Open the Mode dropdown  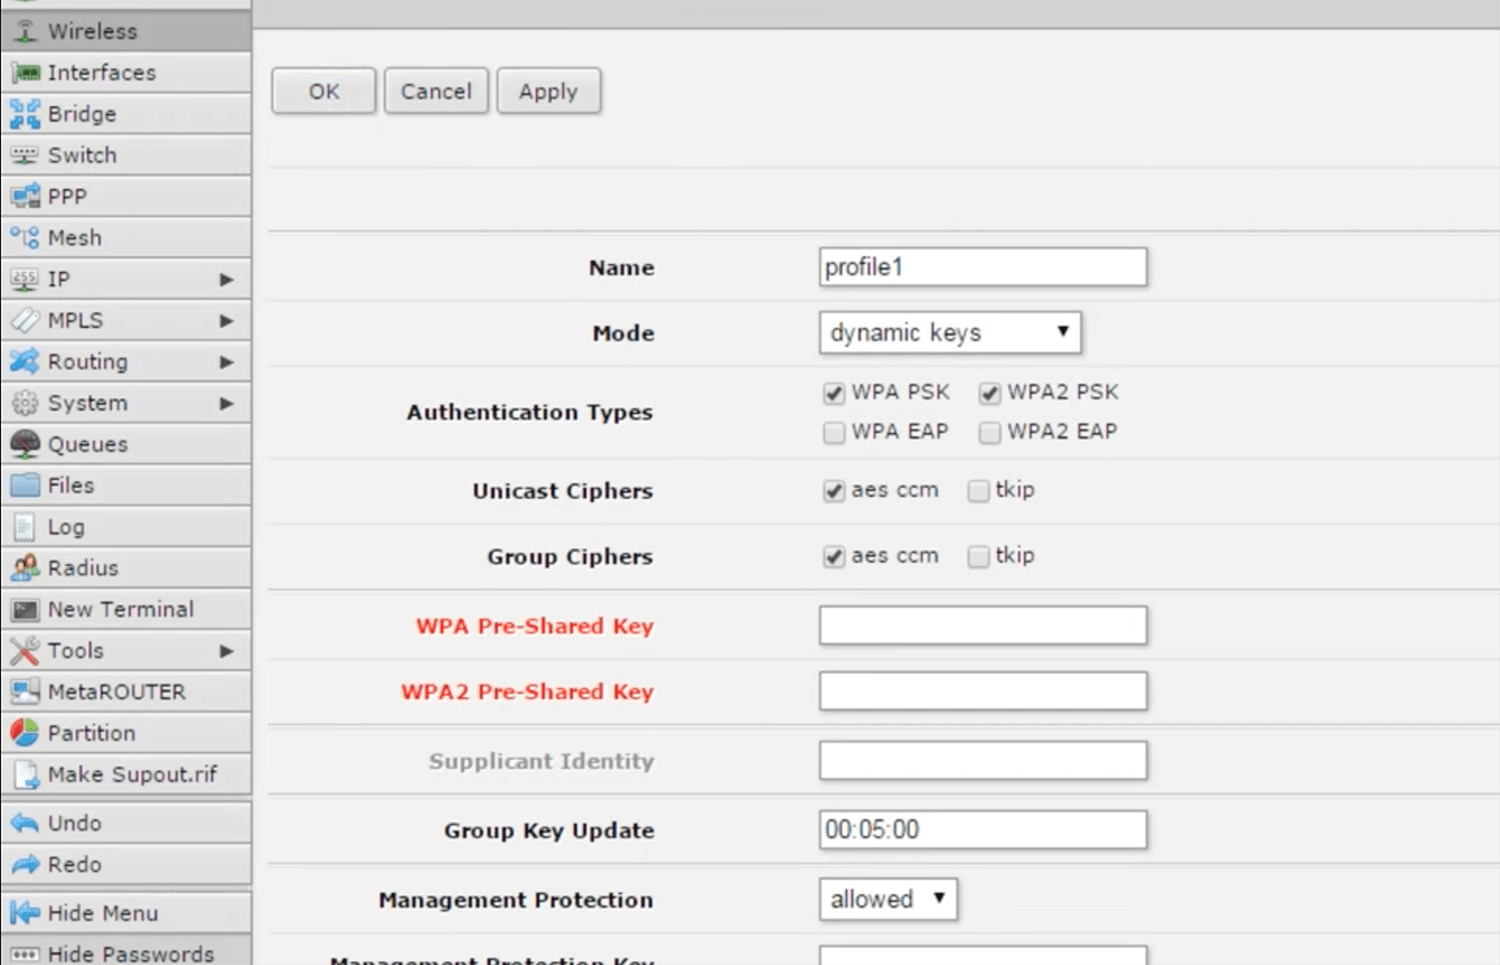click(x=949, y=333)
